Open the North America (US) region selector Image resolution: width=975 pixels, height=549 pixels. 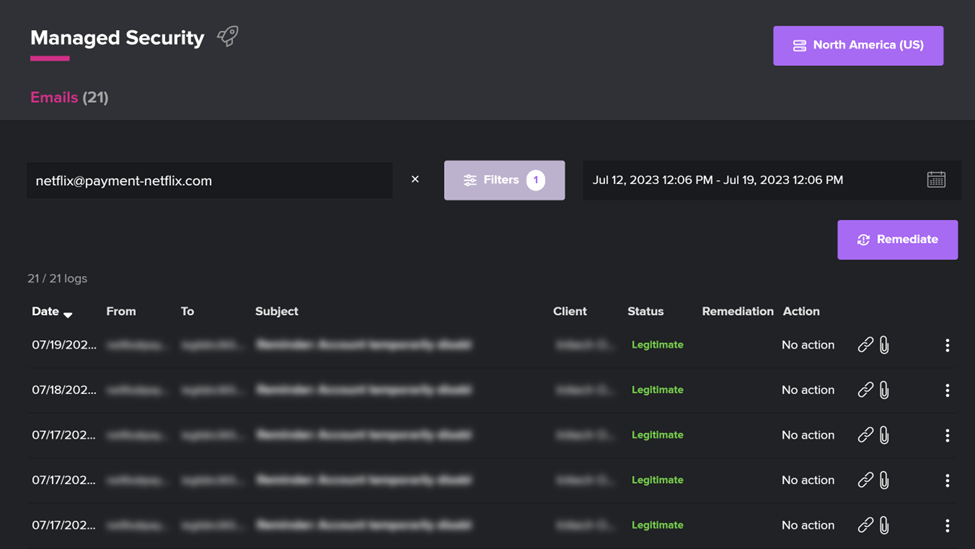point(858,45)
